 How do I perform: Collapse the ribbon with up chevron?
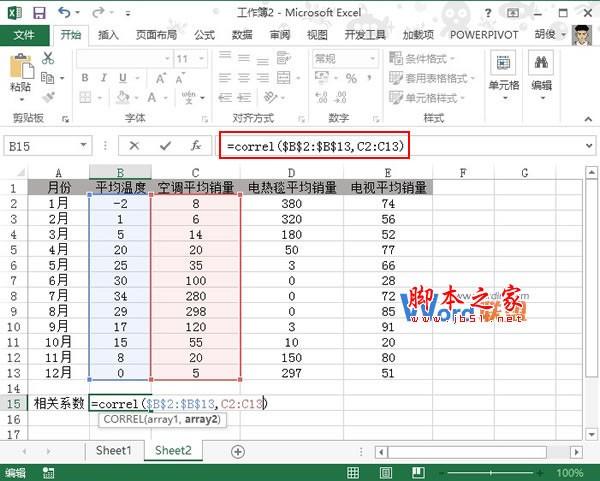click(x=588, y=119)
